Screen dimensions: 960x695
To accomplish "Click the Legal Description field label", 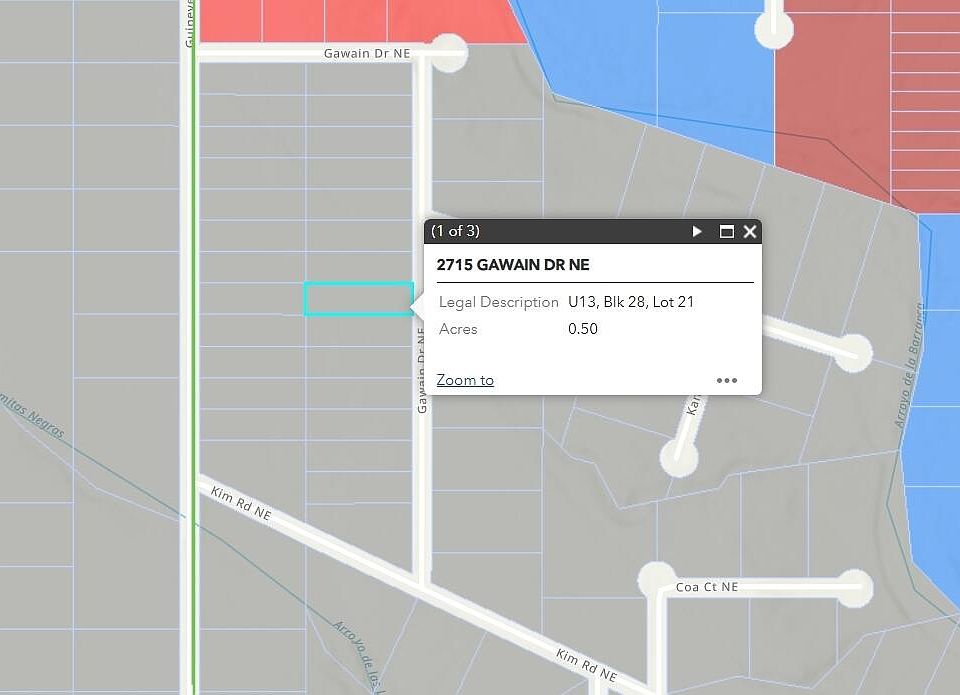I will [x=498, y=302].
